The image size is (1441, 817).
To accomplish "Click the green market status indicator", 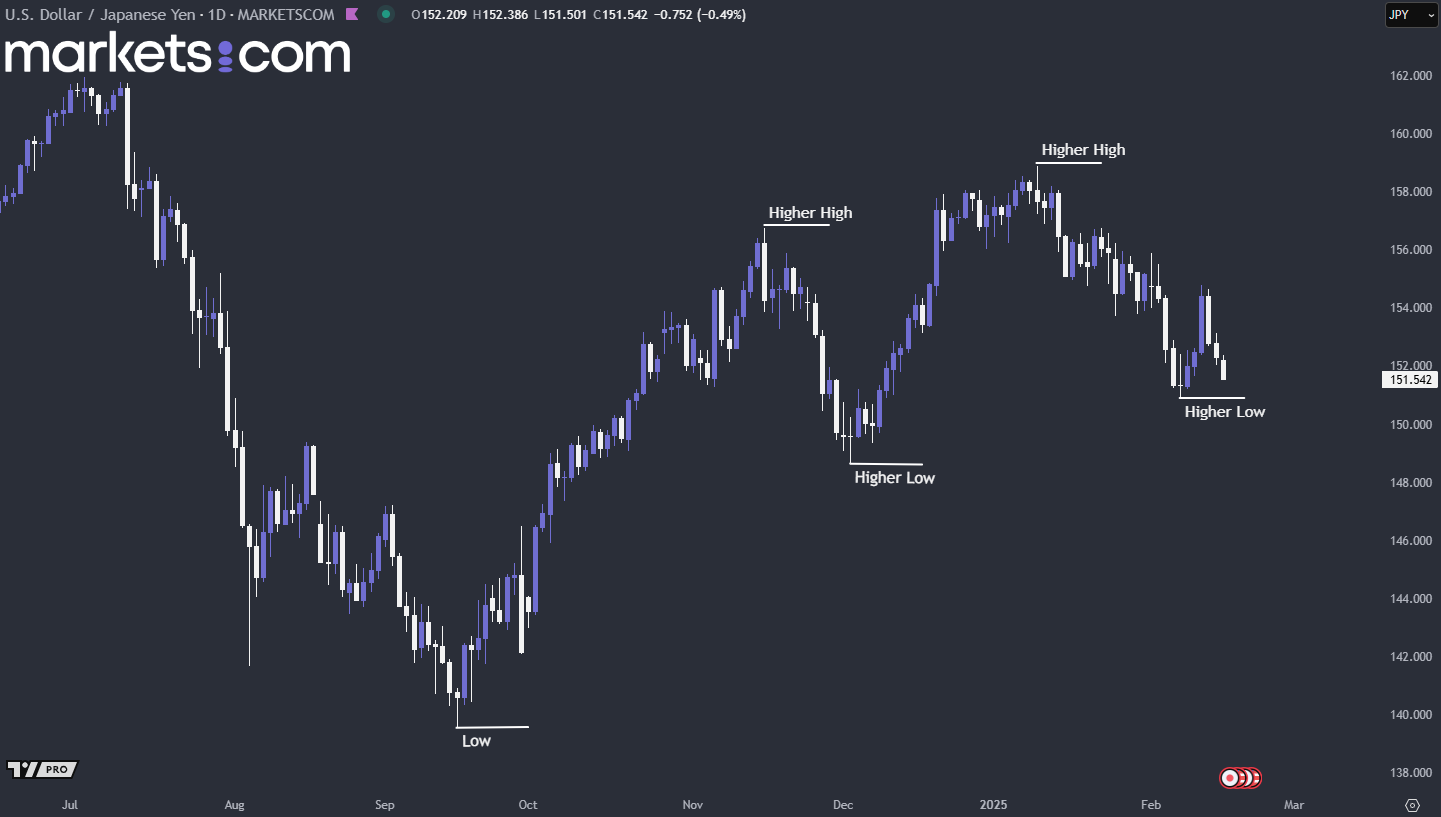I will coord(386,15).
